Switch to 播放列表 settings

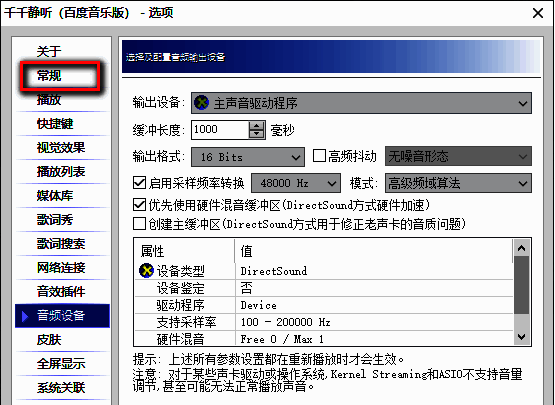click(61, 172)
